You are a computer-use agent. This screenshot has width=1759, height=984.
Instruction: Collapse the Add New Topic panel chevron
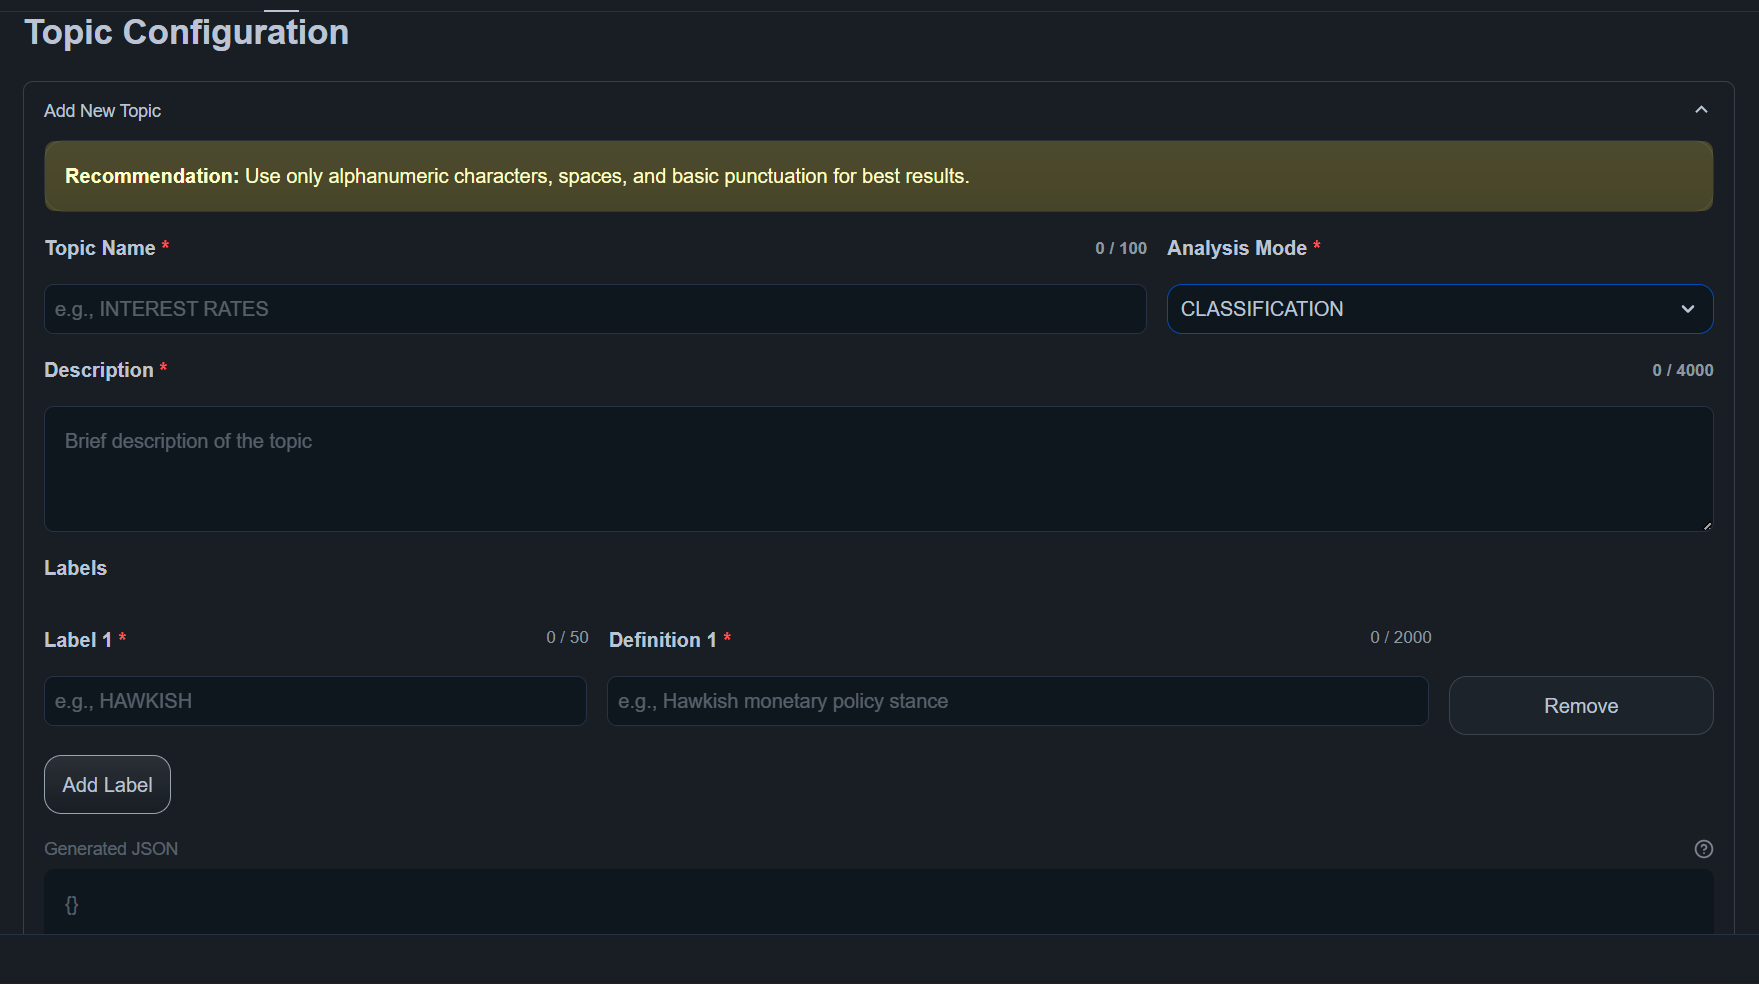(1701, 110)
